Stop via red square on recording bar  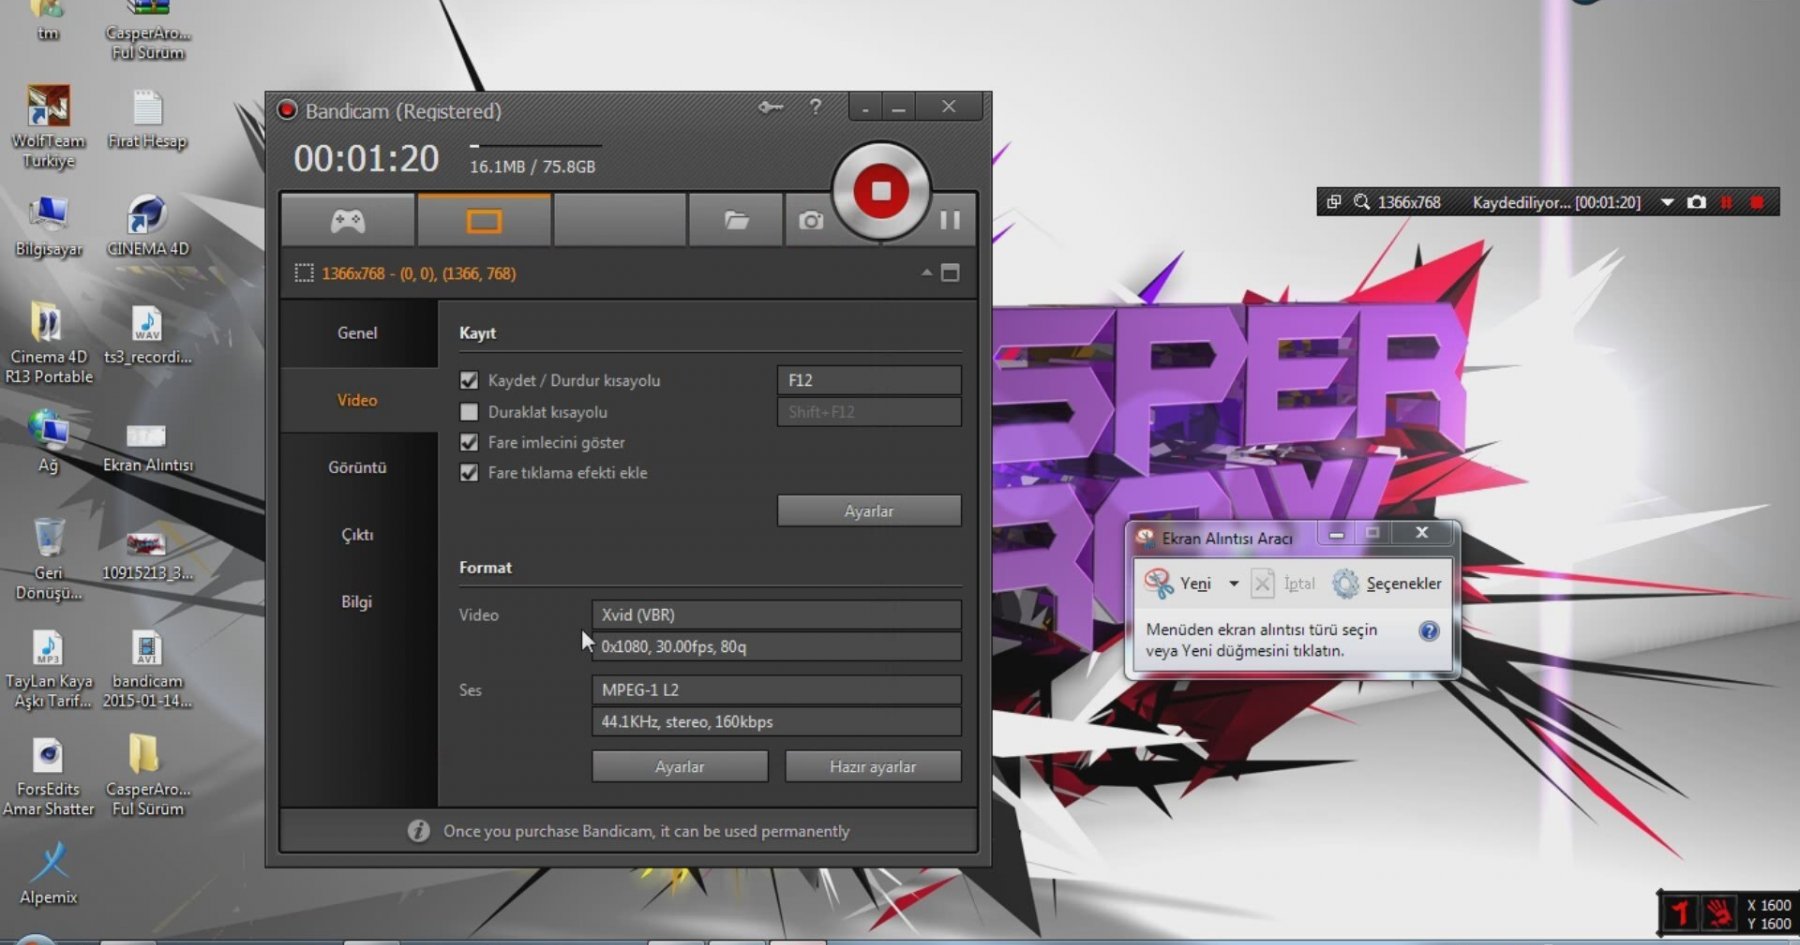coord(1757,202)
